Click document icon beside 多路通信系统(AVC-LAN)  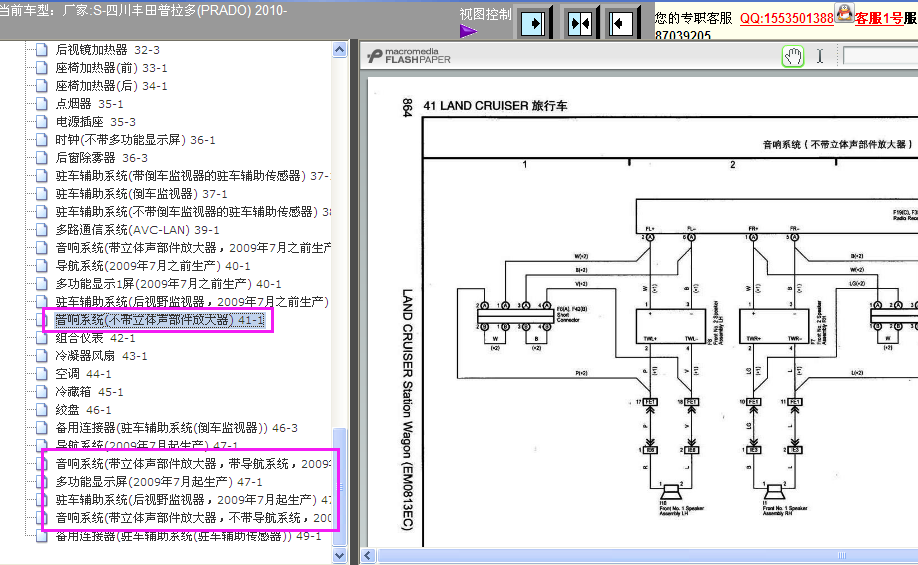point(42,230)
